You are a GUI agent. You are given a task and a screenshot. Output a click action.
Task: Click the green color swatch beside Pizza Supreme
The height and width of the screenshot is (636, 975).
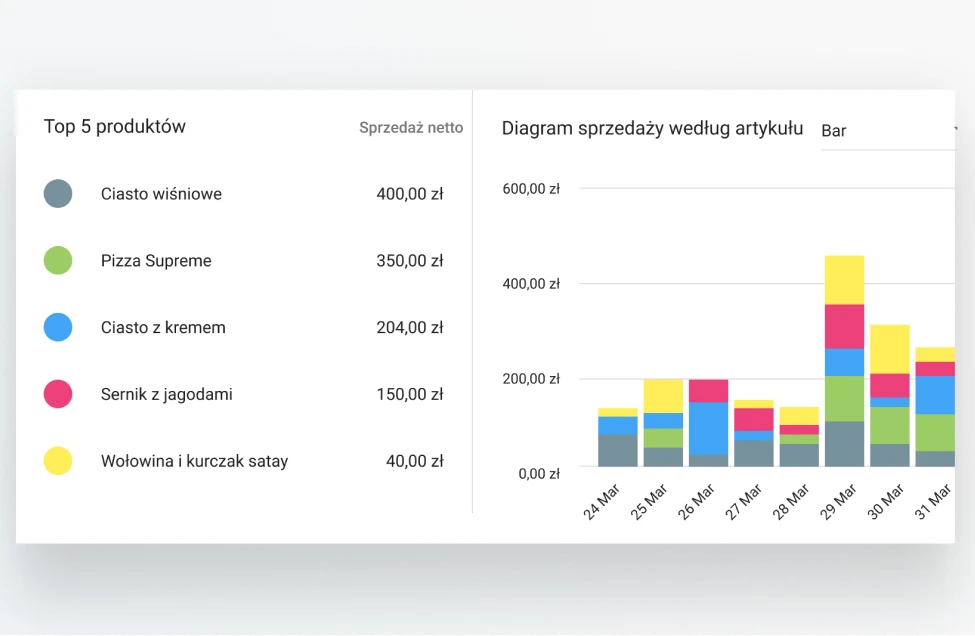click(x=58, y=260)
